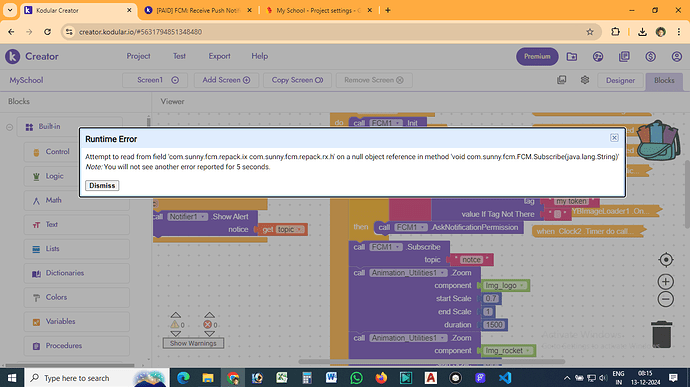Switch to FCM Push Notification browser tab
Viewport: 690px width, 387px height.
[x=197, y=10]
